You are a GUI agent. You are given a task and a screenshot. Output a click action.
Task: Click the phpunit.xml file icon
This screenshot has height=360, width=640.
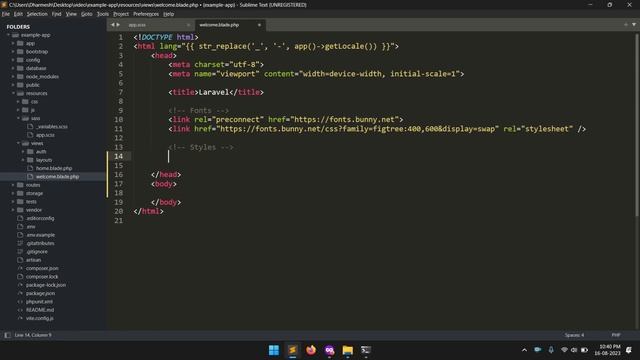tap(20, 302)
